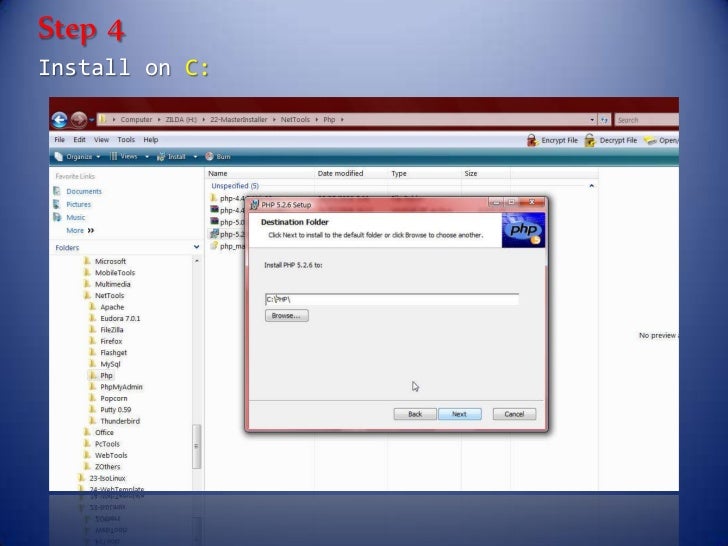This screenshot has height=546, width=728.
Task: Click the Explorer Search box
Action: (x=647, y=120)
